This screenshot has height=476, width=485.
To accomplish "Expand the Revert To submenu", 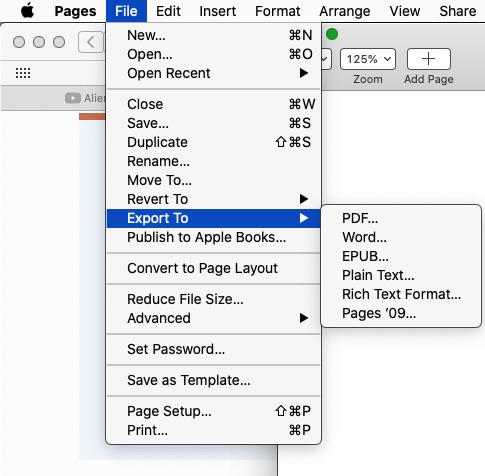I will [213, 199].
